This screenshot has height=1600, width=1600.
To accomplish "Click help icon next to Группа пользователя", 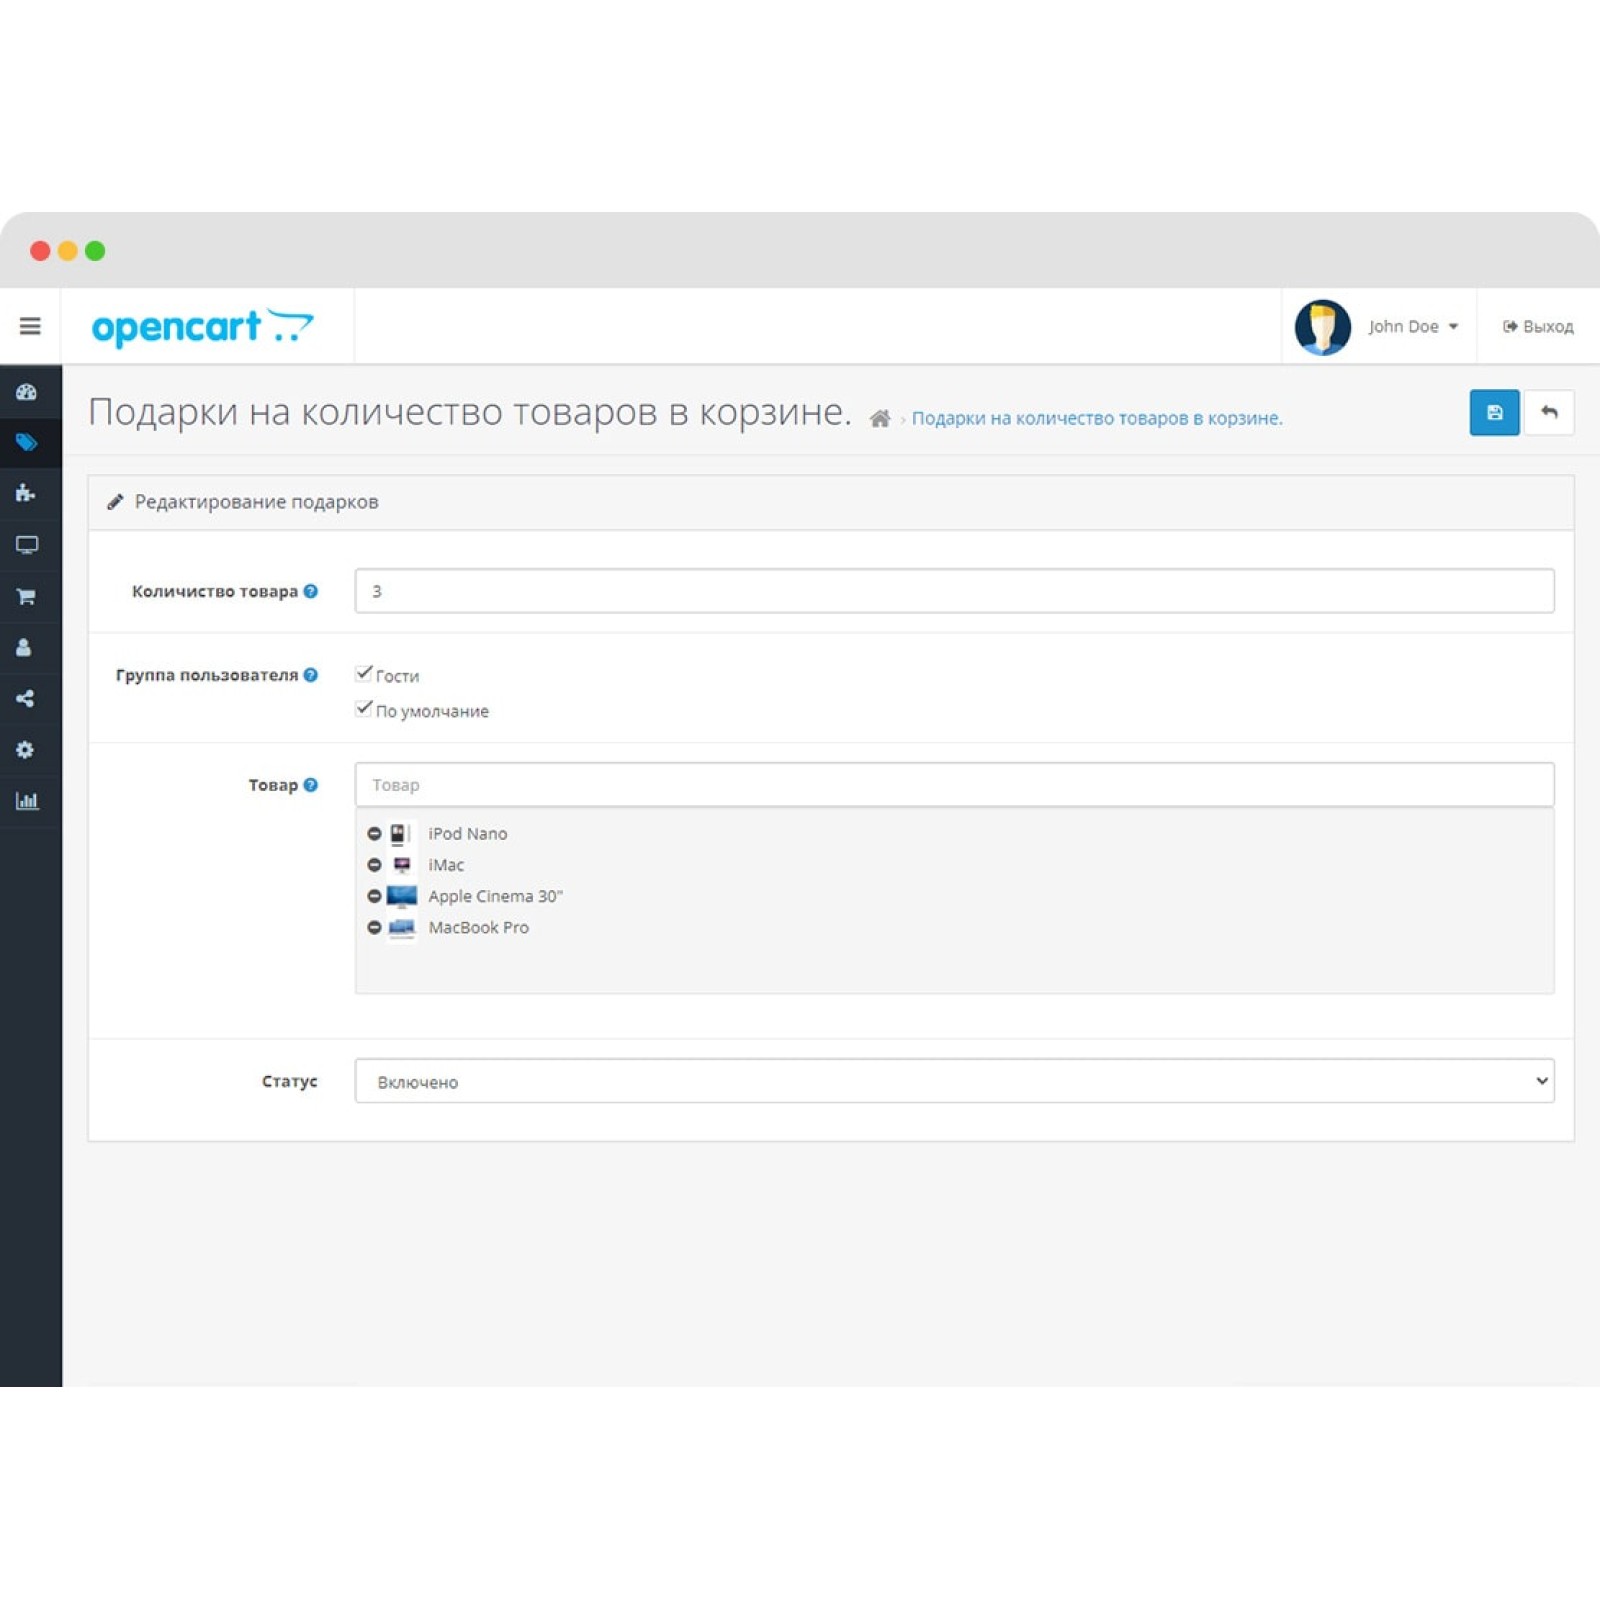I will (x=311, y=675).
